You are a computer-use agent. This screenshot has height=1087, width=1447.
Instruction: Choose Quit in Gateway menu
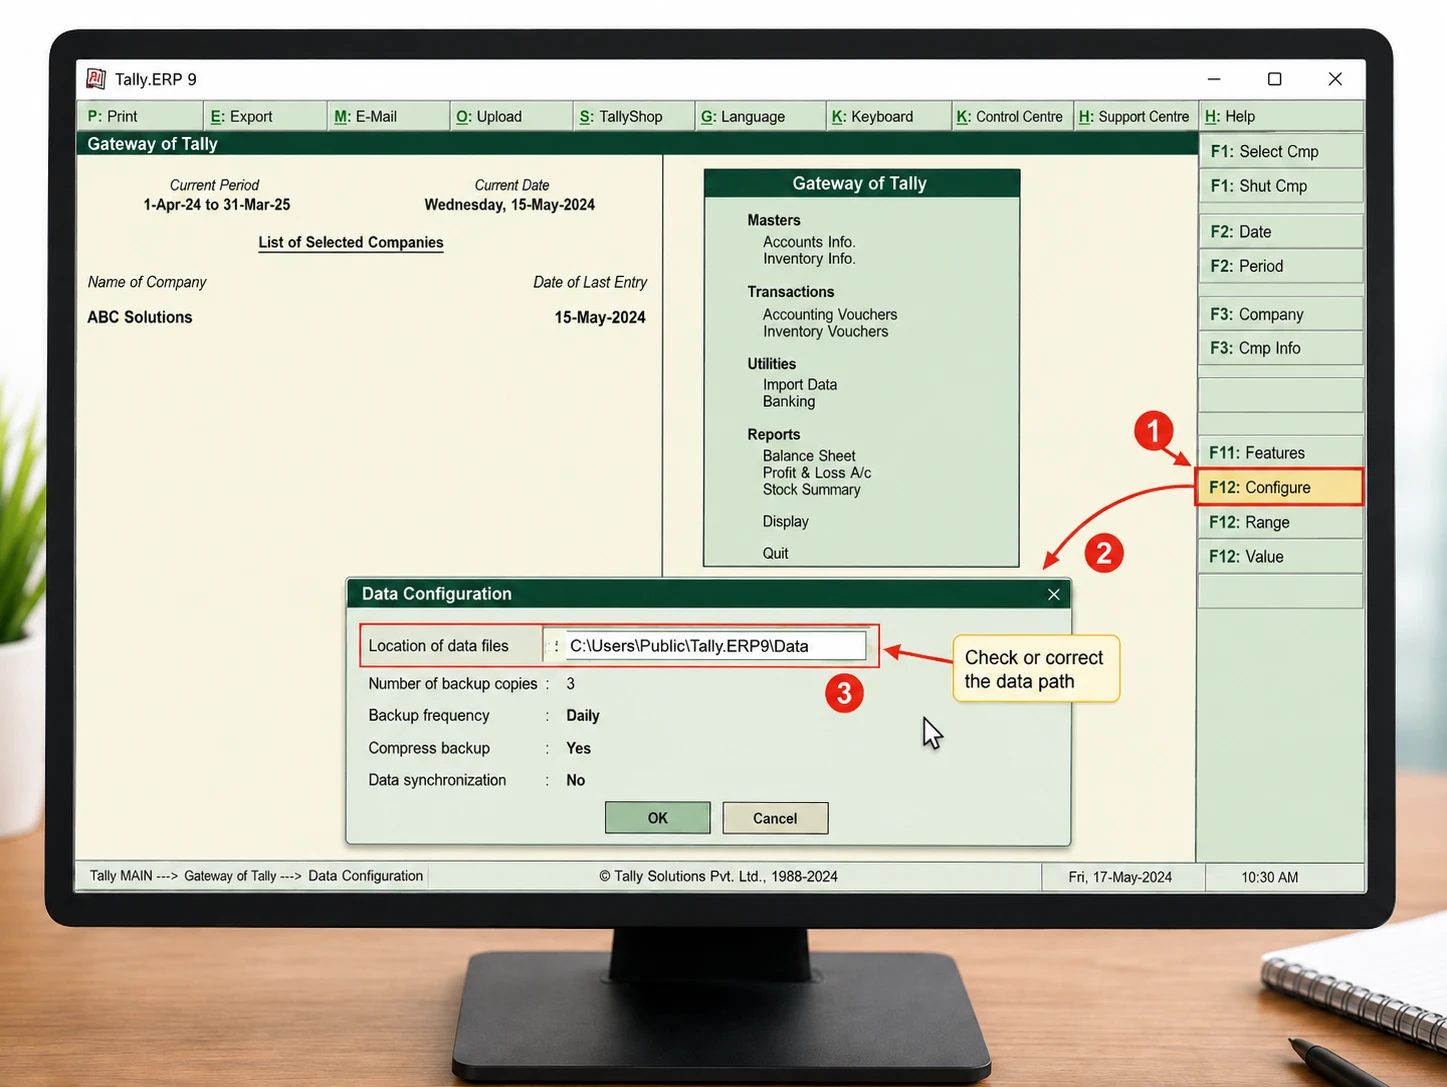click(775, 554)
